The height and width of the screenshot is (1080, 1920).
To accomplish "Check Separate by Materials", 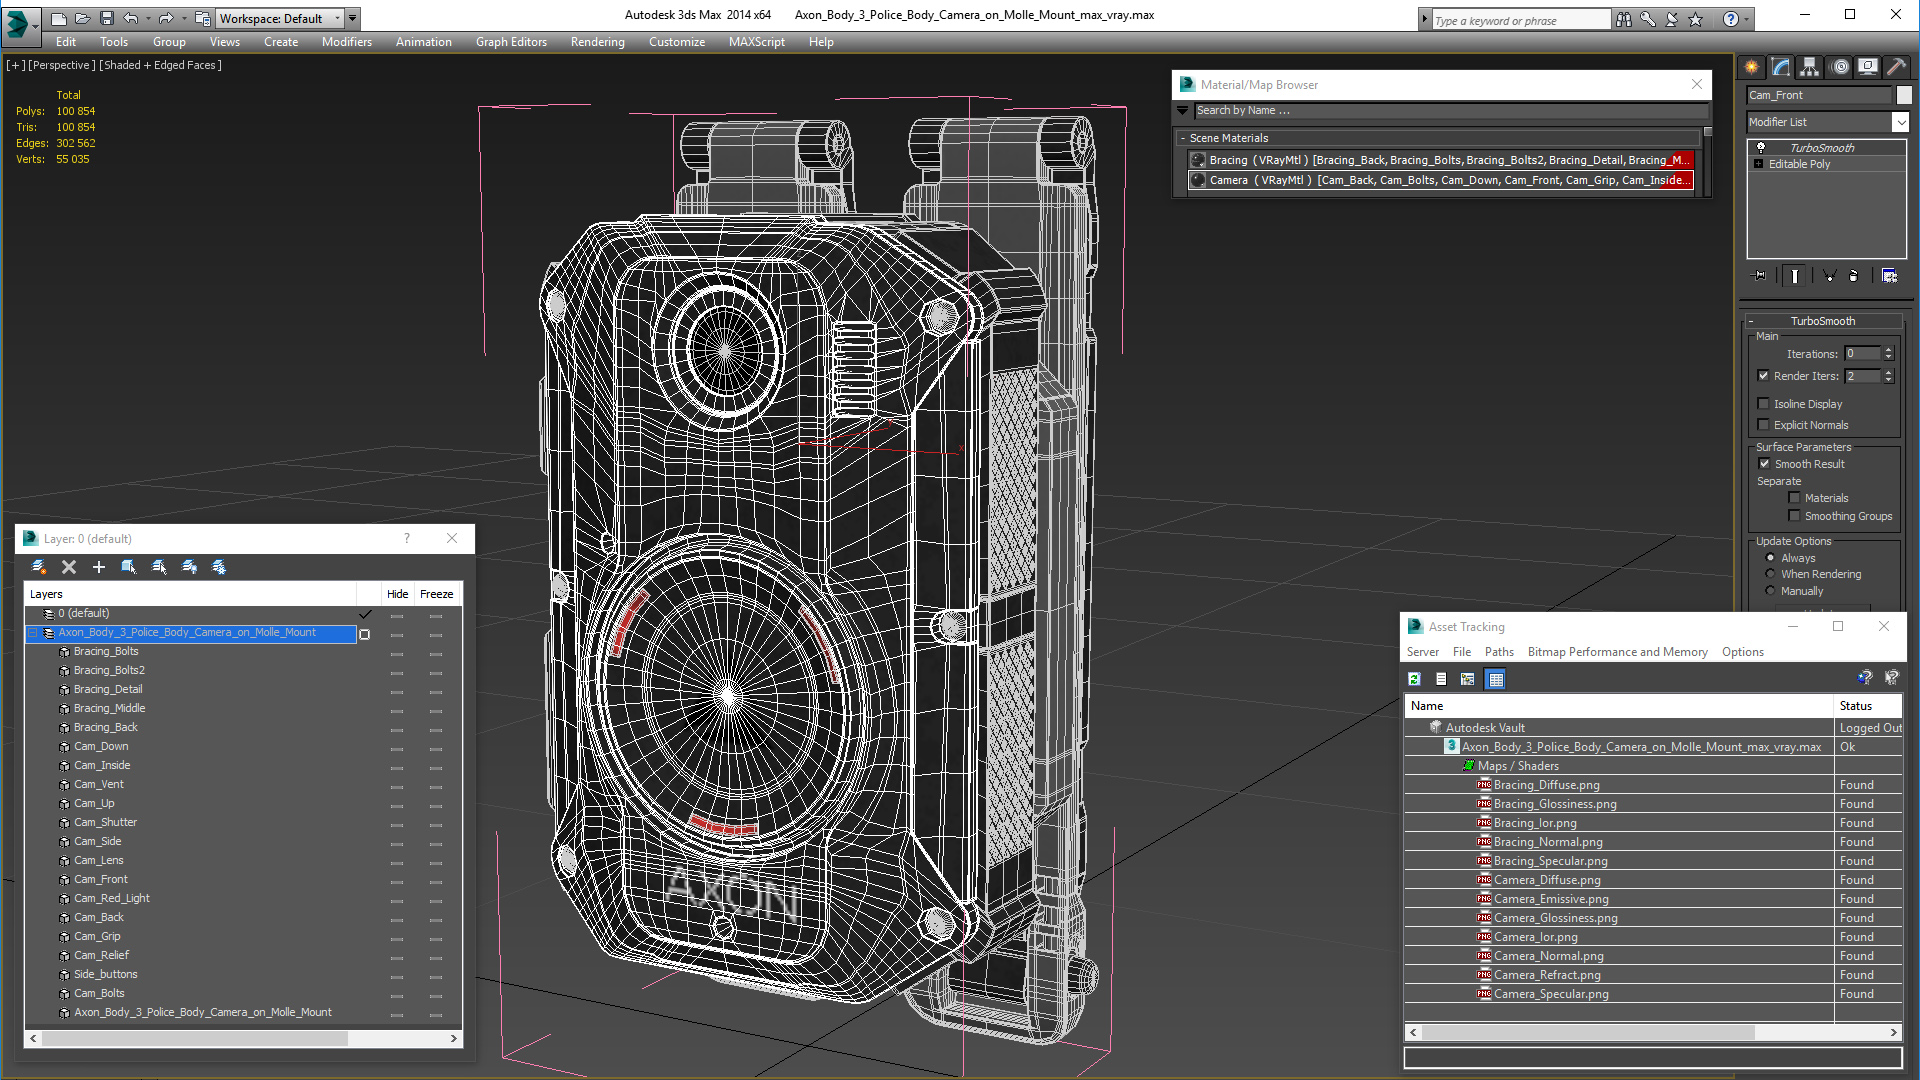I will [1794, 498].
